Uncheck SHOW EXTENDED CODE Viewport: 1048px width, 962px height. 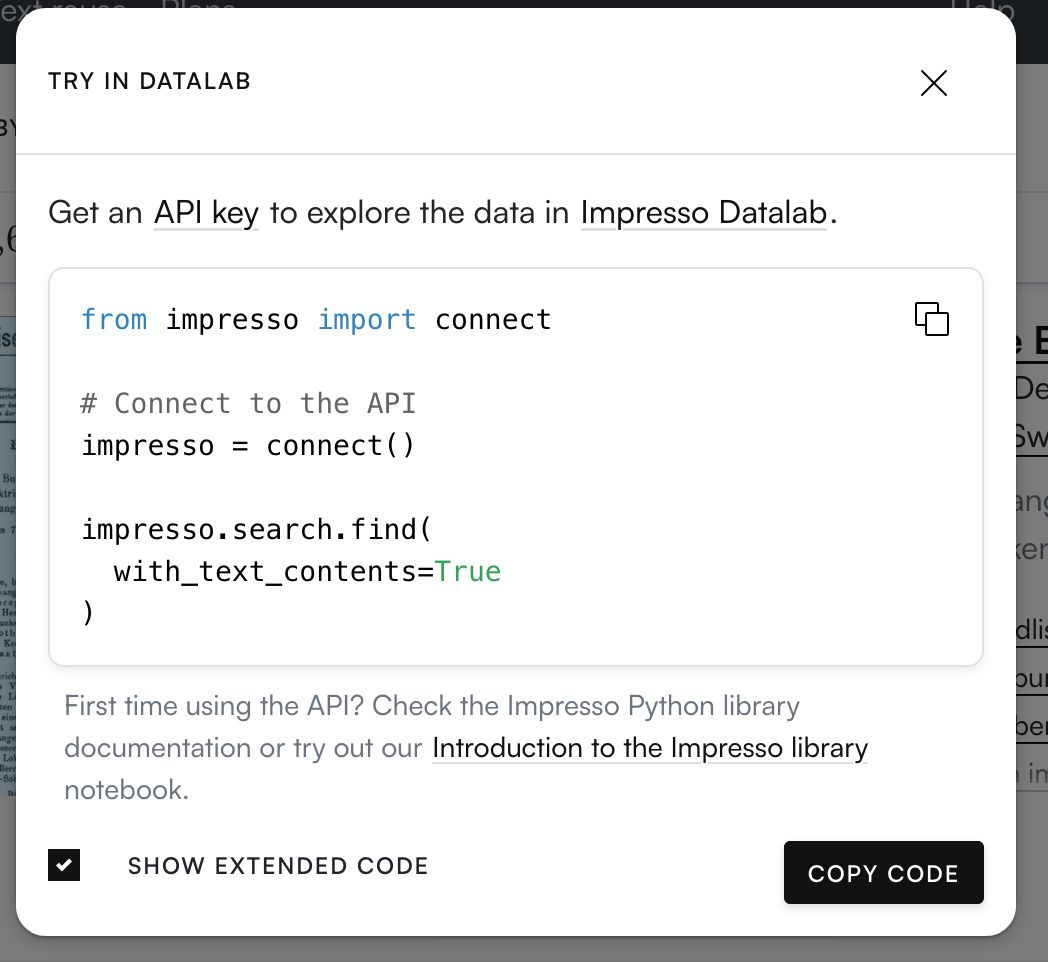(x=63, y=865)
